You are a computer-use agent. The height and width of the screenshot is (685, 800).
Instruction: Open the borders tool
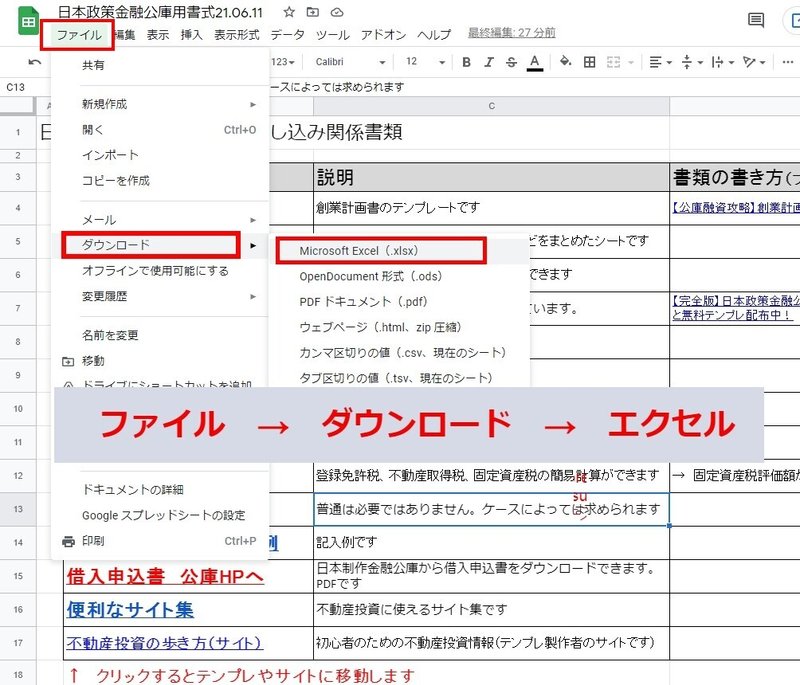pyautogui.click(x=589, y=62)
